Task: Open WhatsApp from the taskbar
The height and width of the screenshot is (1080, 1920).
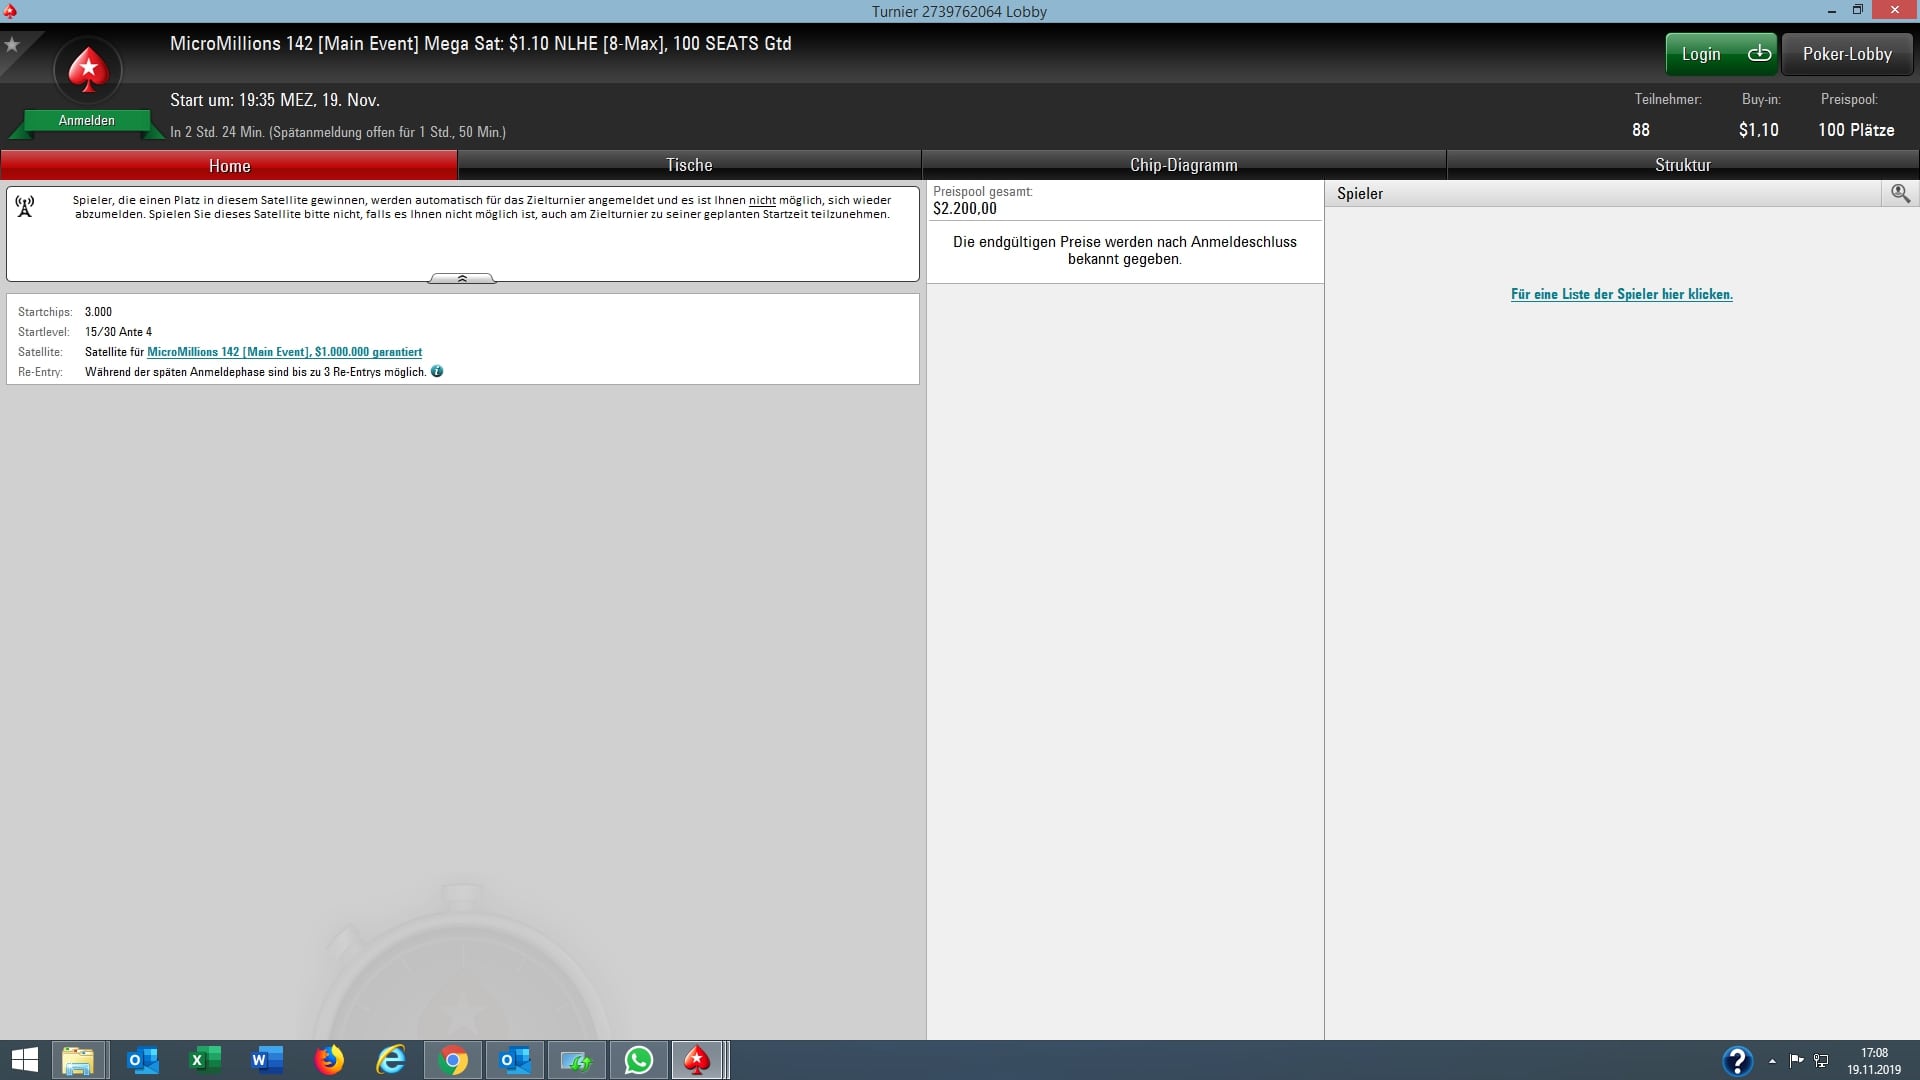Action: pos(638,1060)
